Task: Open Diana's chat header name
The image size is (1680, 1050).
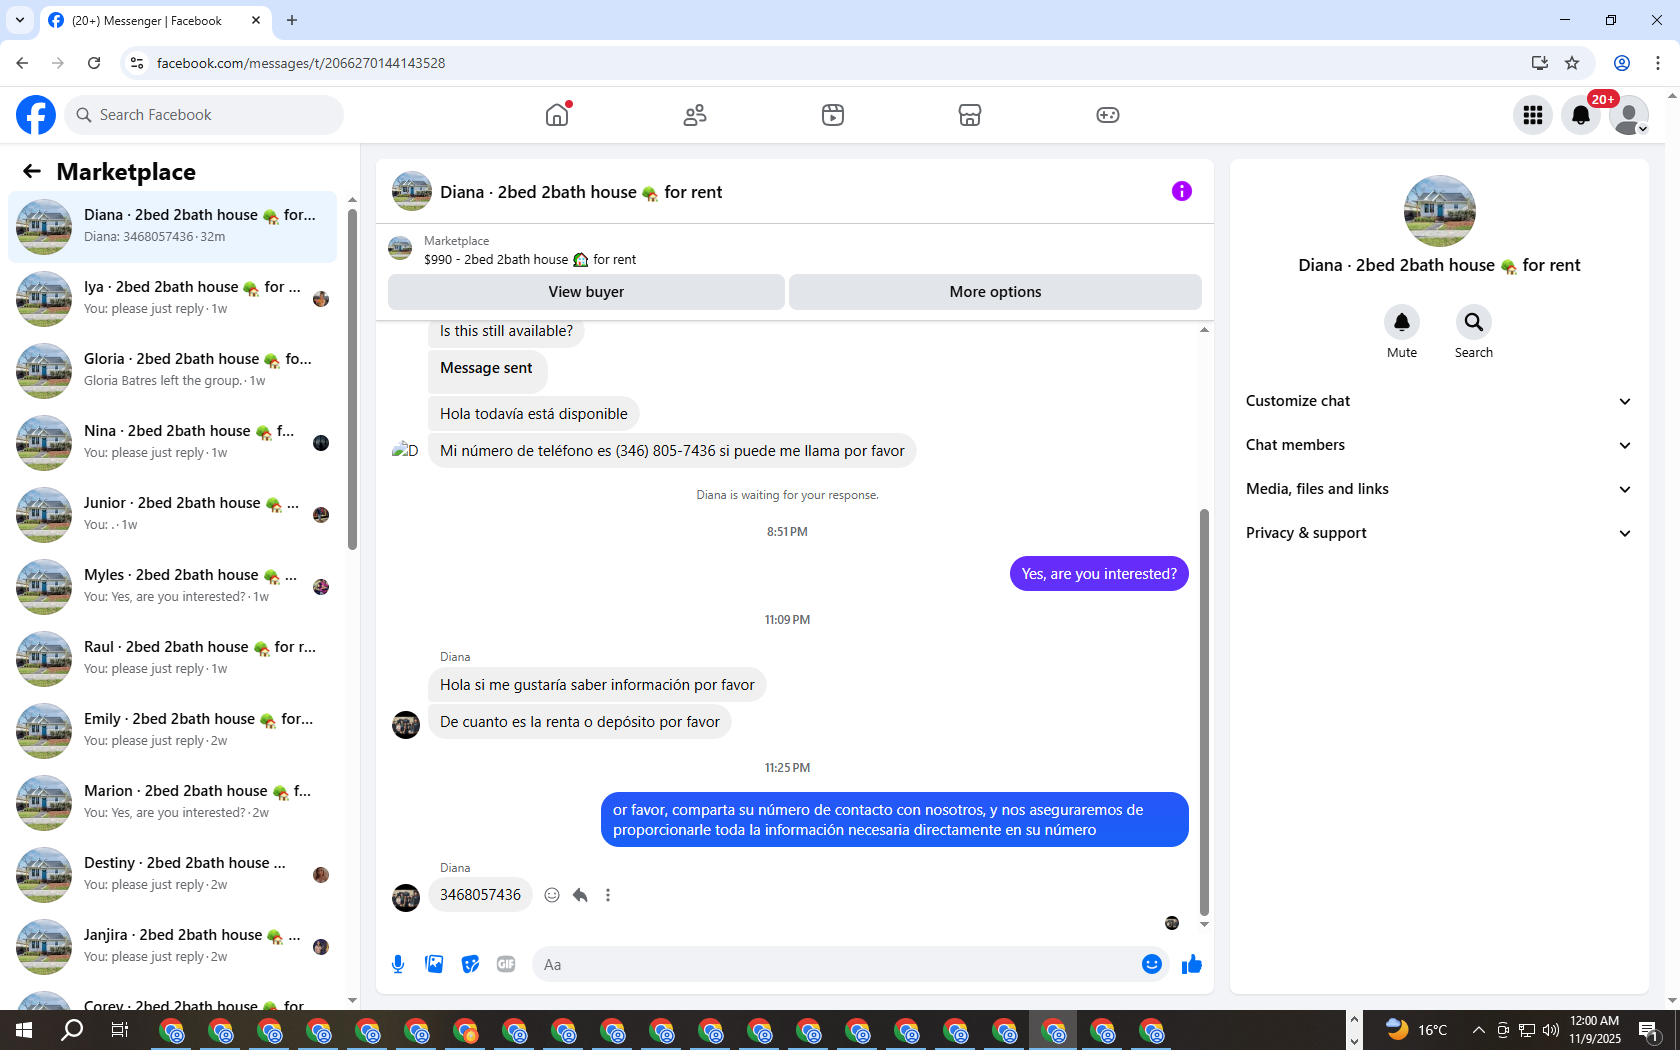Action: (x=581, y=192)
